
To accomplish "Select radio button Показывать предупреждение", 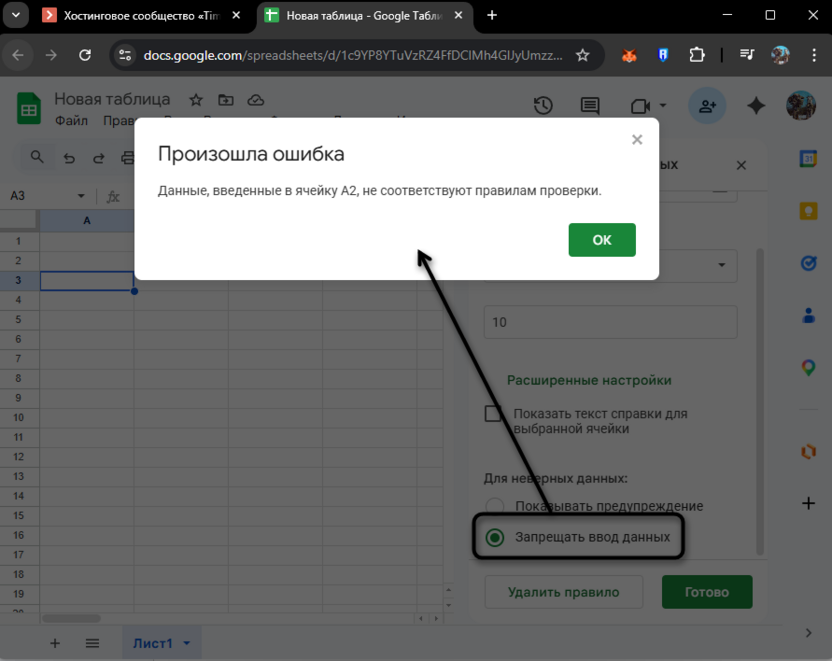I will pyautogui.click(x=494, y=506).
